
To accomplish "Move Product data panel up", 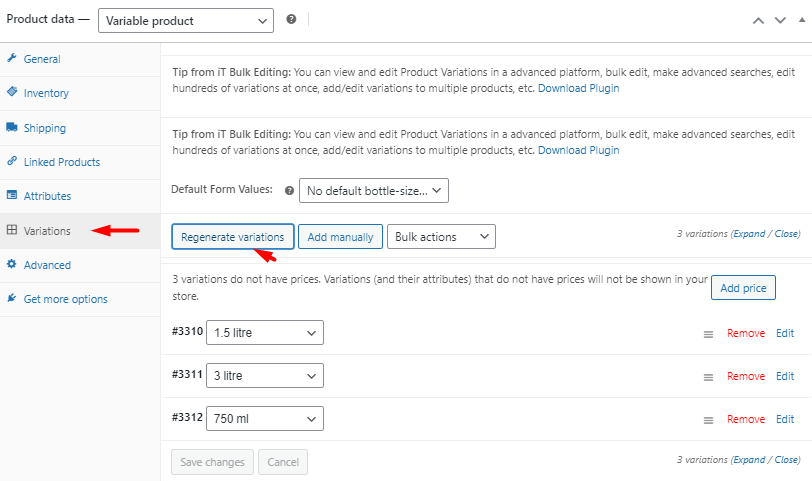I will tap(758, 21).
